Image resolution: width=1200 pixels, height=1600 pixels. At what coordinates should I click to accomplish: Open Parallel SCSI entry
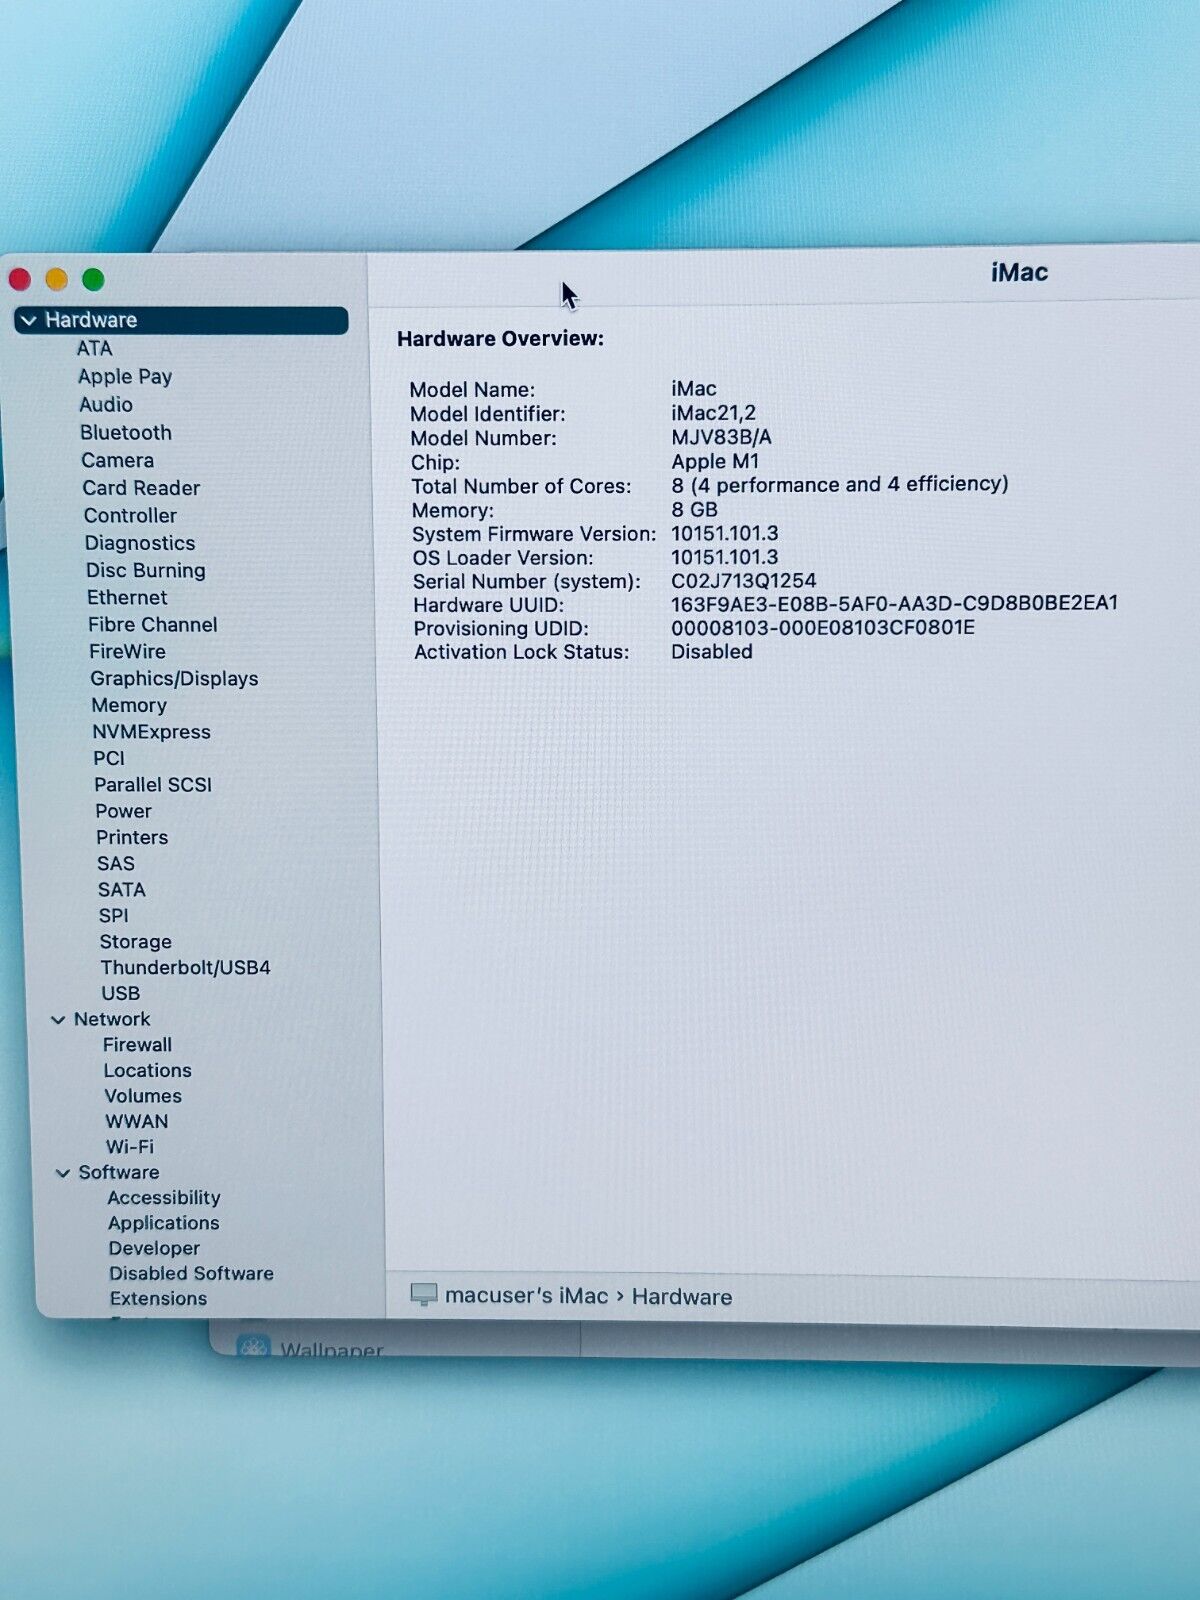pyautogui.click(x=153, y=785)
